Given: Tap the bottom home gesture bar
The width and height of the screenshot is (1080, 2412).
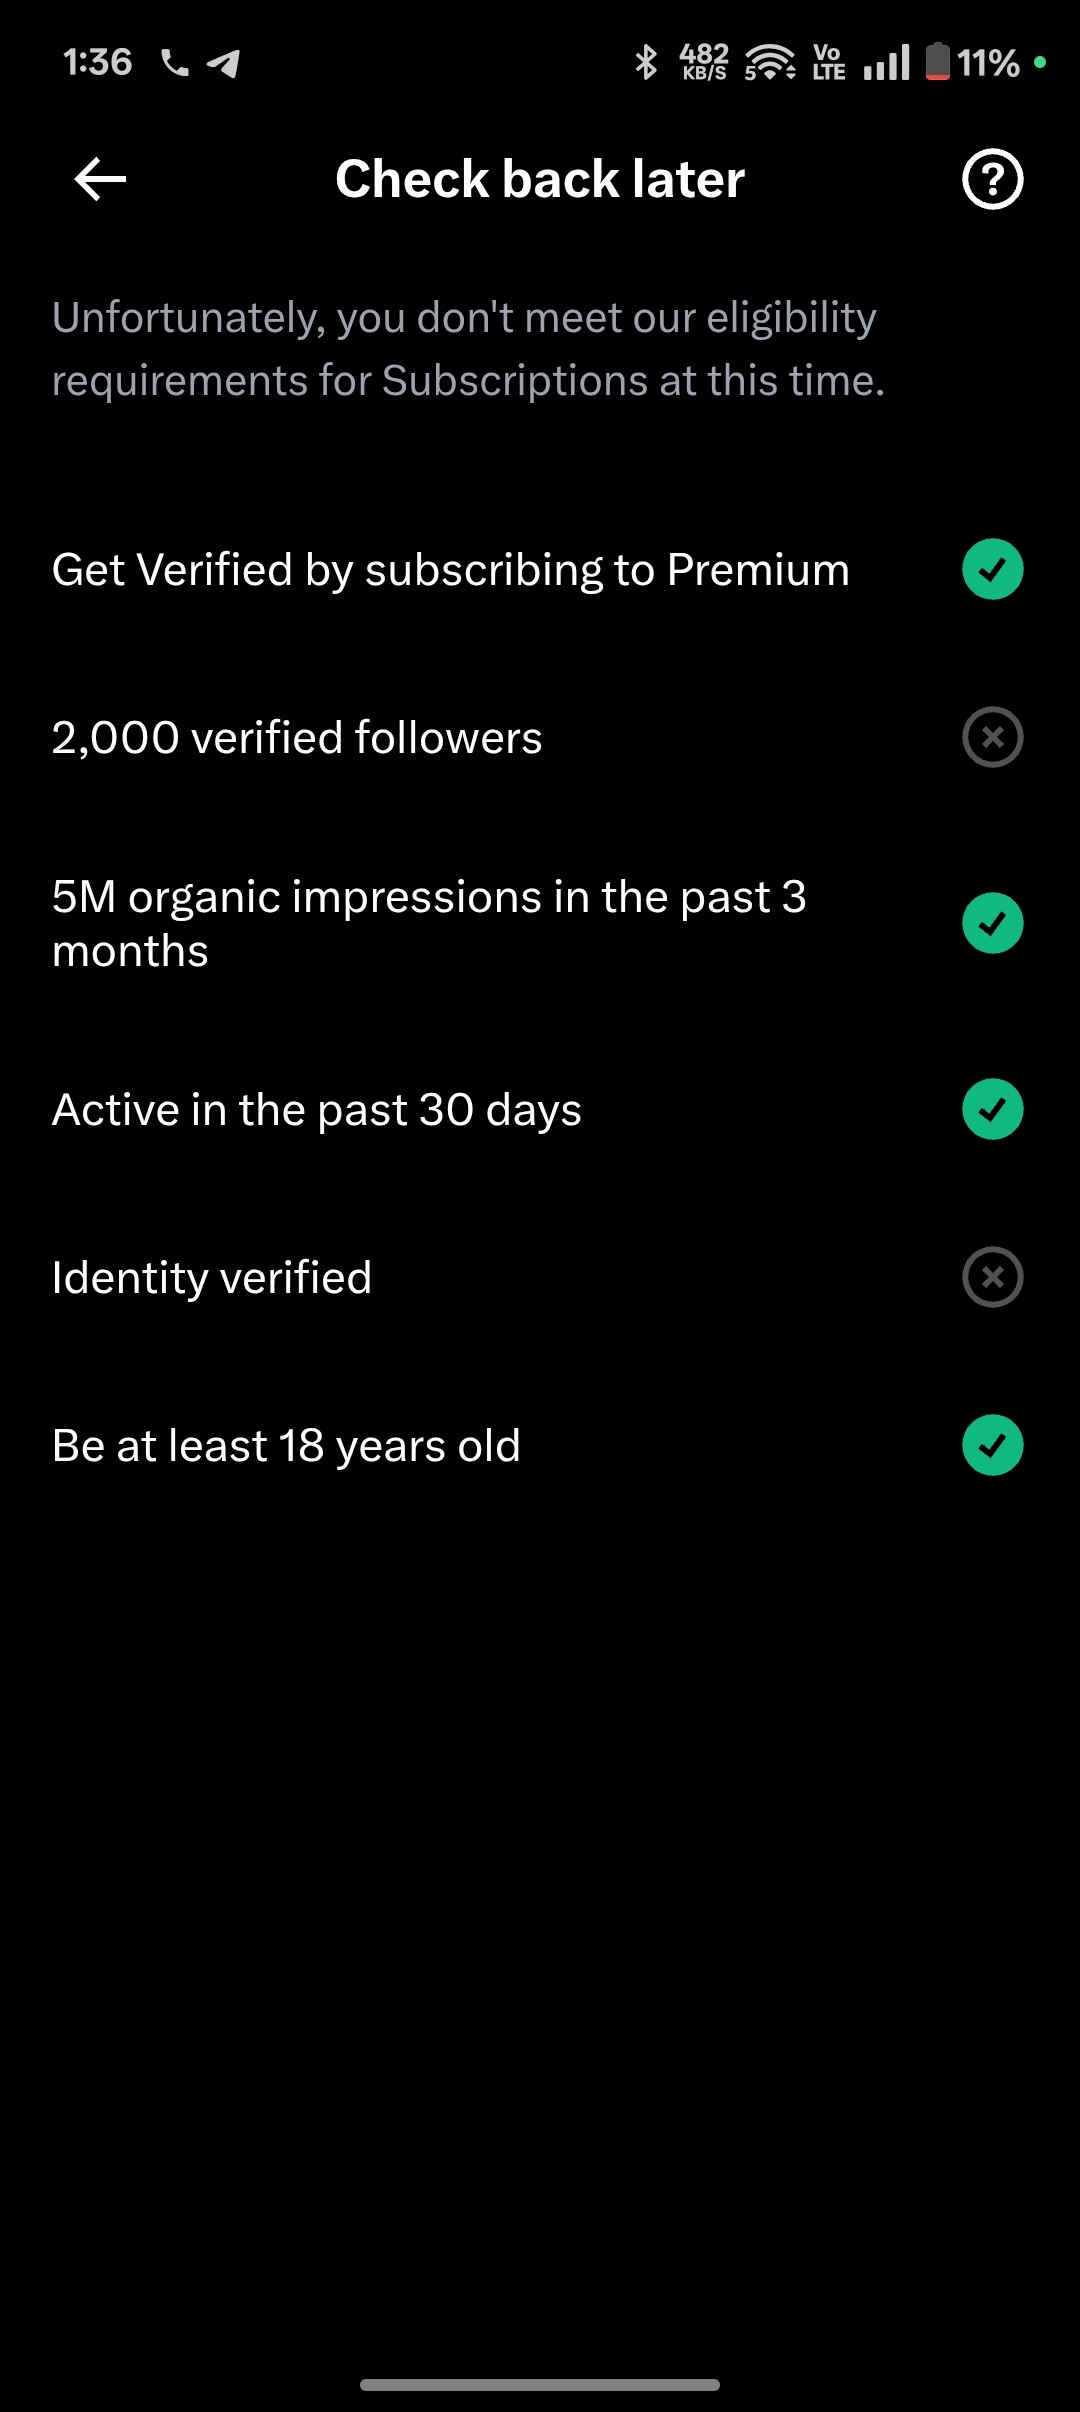Looking at the screenshot, I should click(x=540, y=2385).
